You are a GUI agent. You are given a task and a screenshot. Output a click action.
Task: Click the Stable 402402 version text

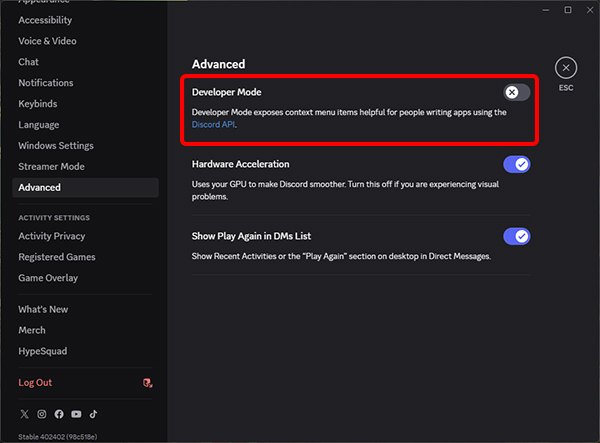point(58,436)
